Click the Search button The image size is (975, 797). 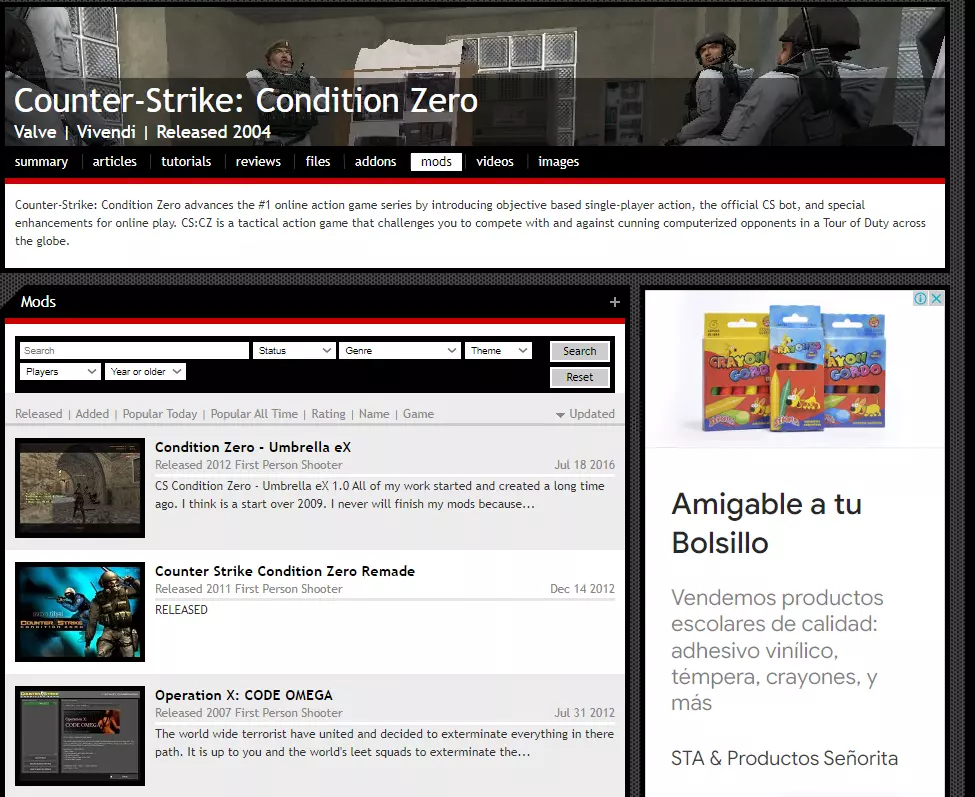(580, 351)
